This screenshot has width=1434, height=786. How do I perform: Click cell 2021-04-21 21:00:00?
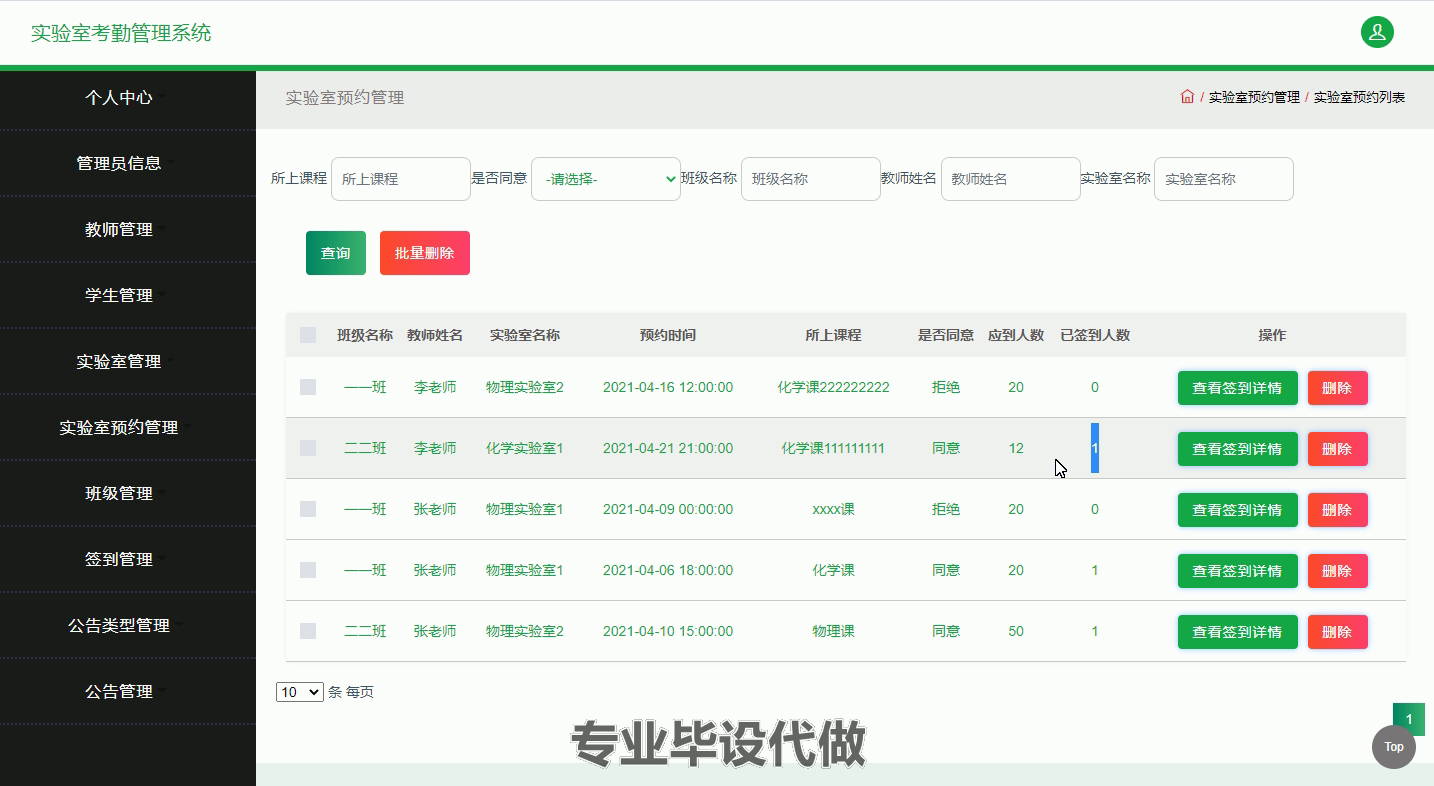click(x=668, y=448)
